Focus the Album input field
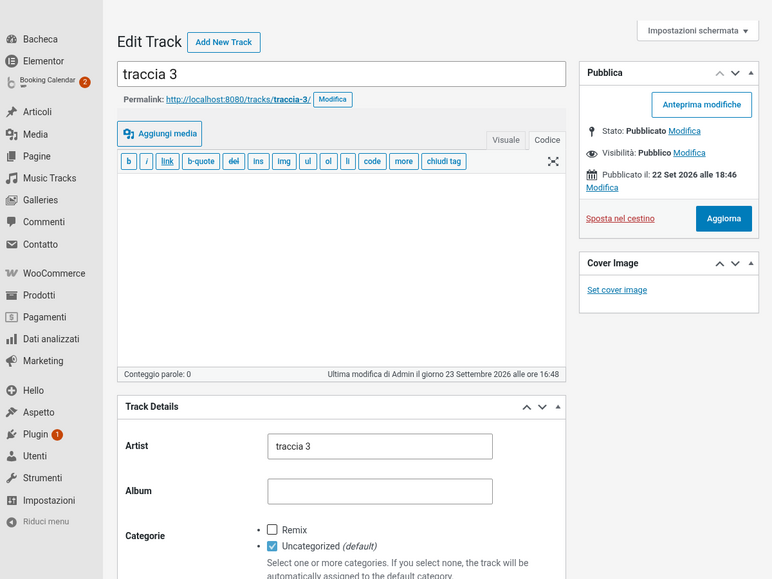Image resolution: width=772 pixels, height=579 pixels. (x=380, y=491)
